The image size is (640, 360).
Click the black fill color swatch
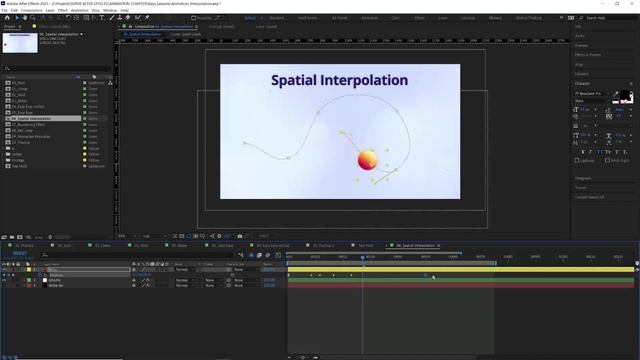pos(624,96)
